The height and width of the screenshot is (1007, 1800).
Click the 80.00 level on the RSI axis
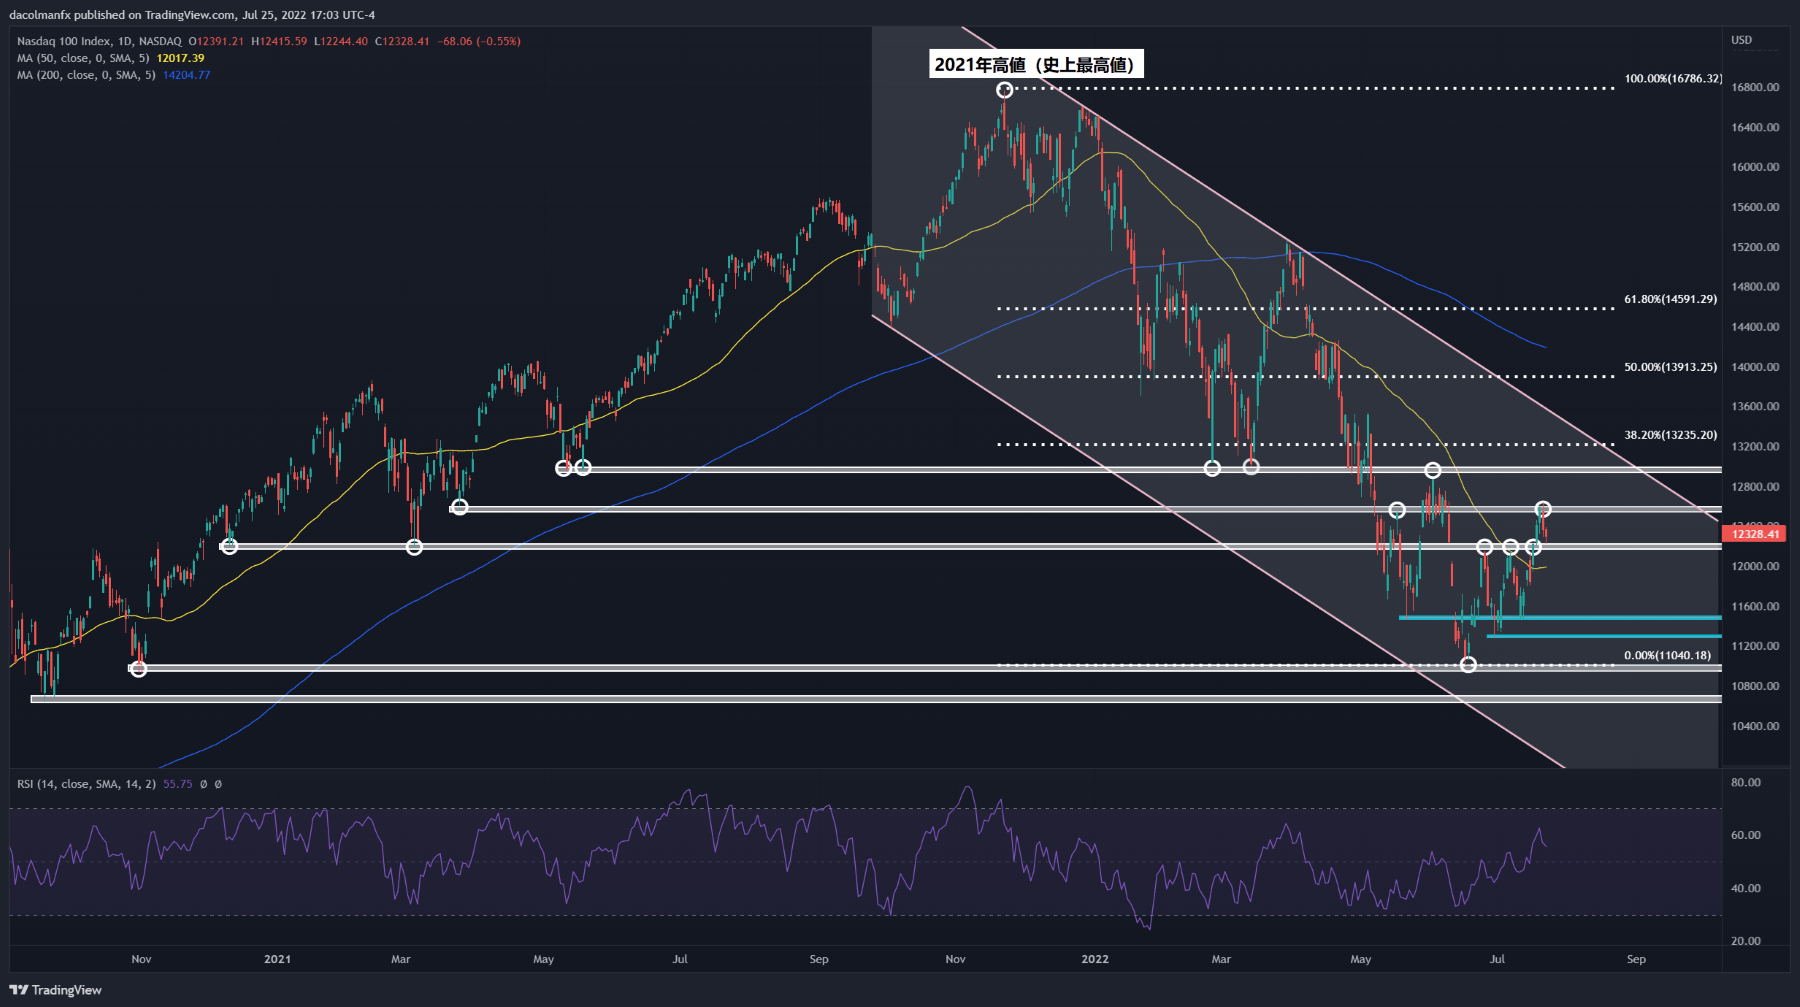[x=1746, y=782]
